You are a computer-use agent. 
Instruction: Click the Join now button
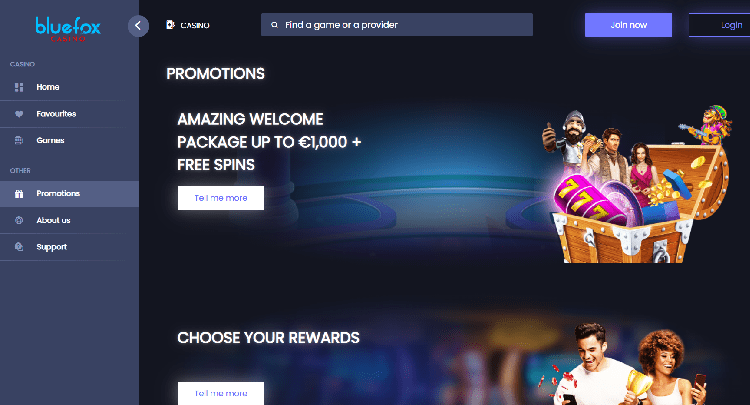click(x=628, y=25)
